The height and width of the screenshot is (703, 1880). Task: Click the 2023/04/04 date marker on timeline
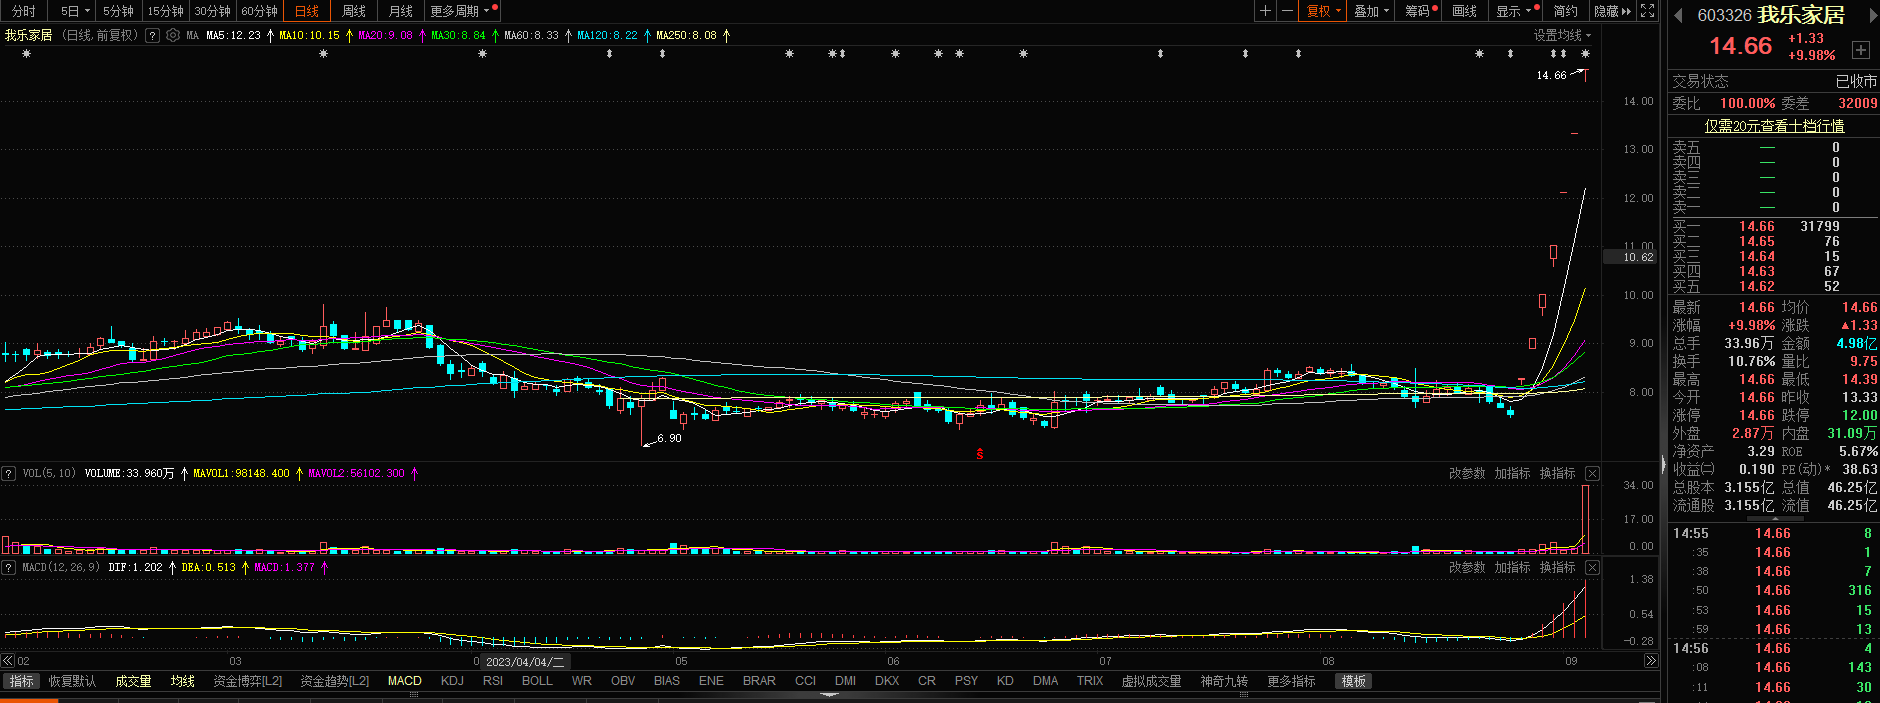pos(524,662)
